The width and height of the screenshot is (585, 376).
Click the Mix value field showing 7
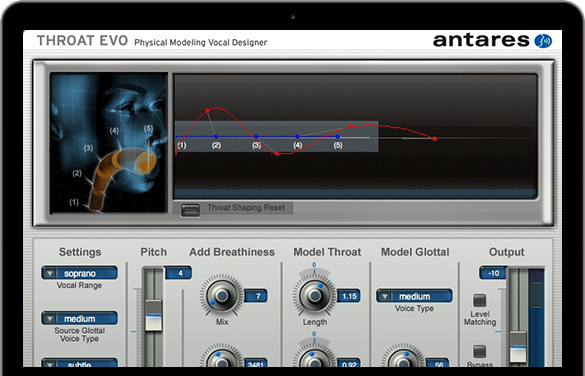click(x=256, y=296)
